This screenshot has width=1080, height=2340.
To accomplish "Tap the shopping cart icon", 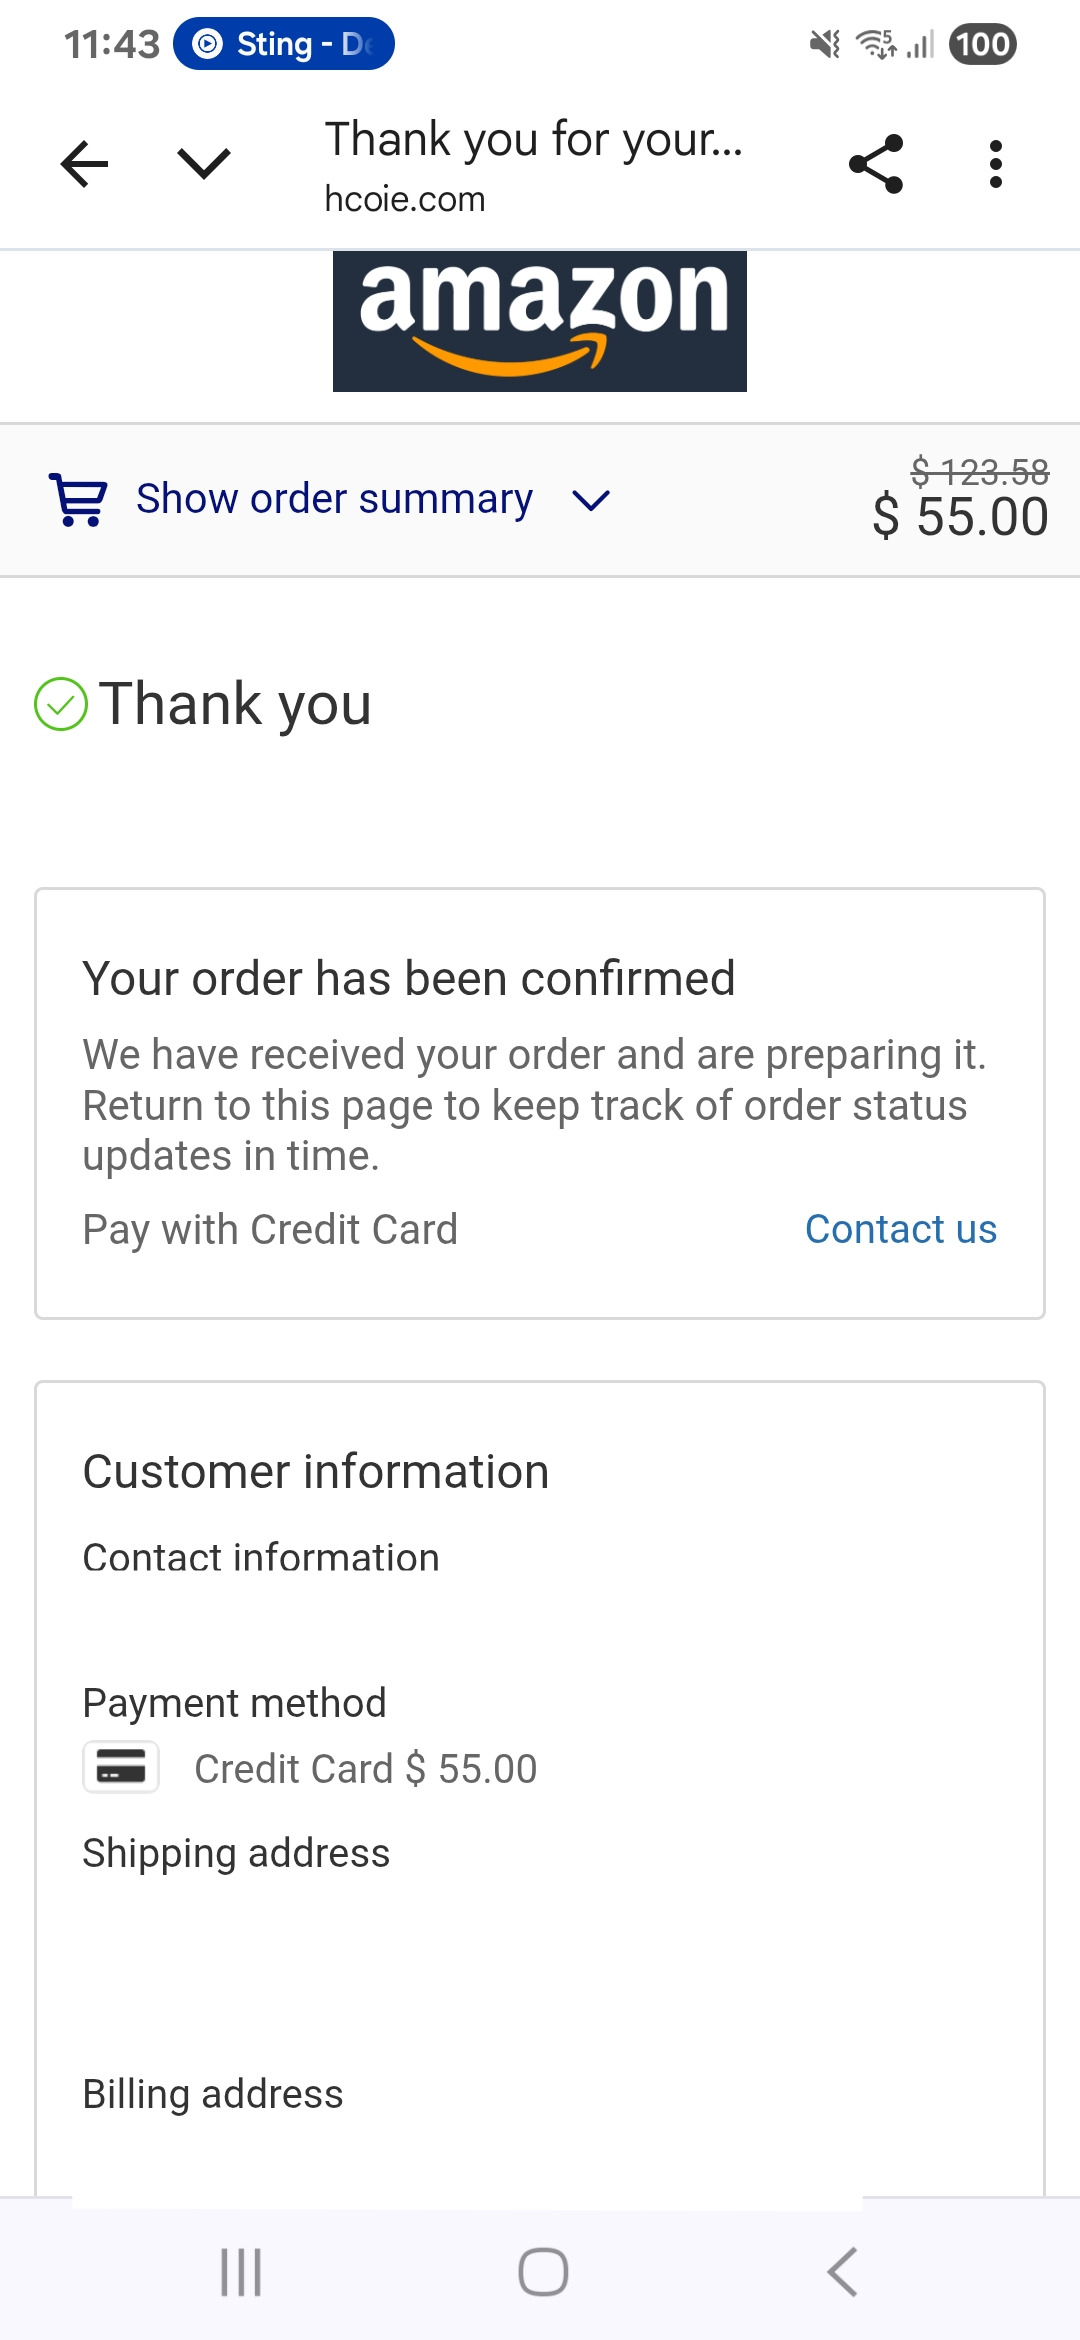I will pos(78,498).
